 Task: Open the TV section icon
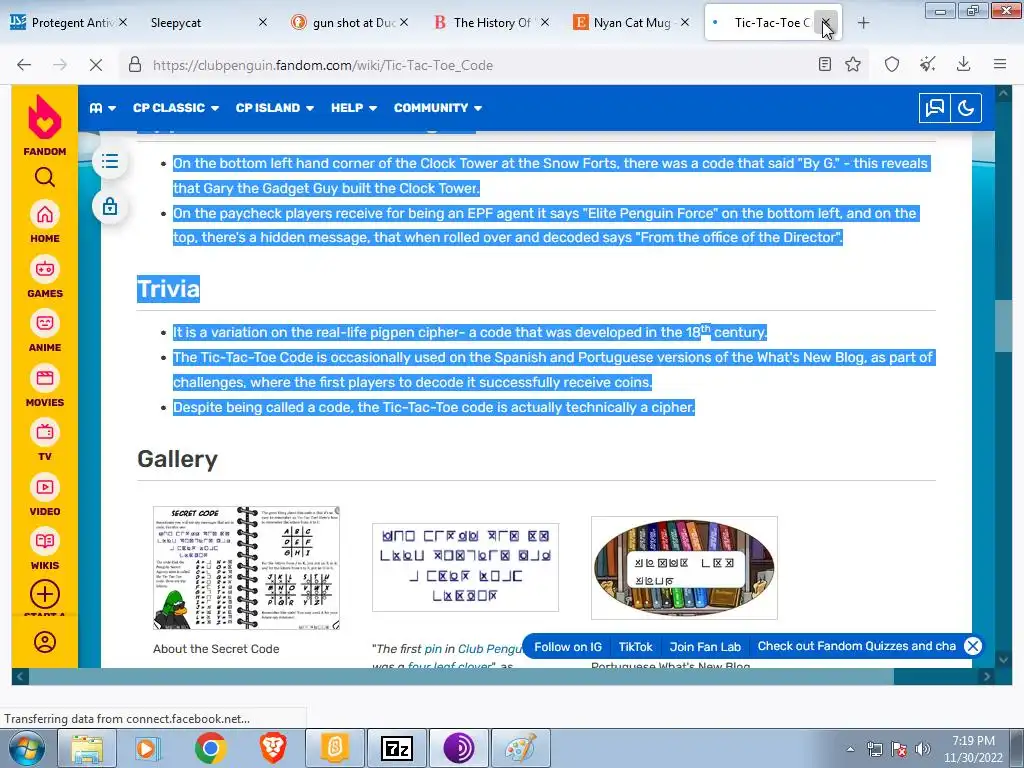tap(44, 440)
